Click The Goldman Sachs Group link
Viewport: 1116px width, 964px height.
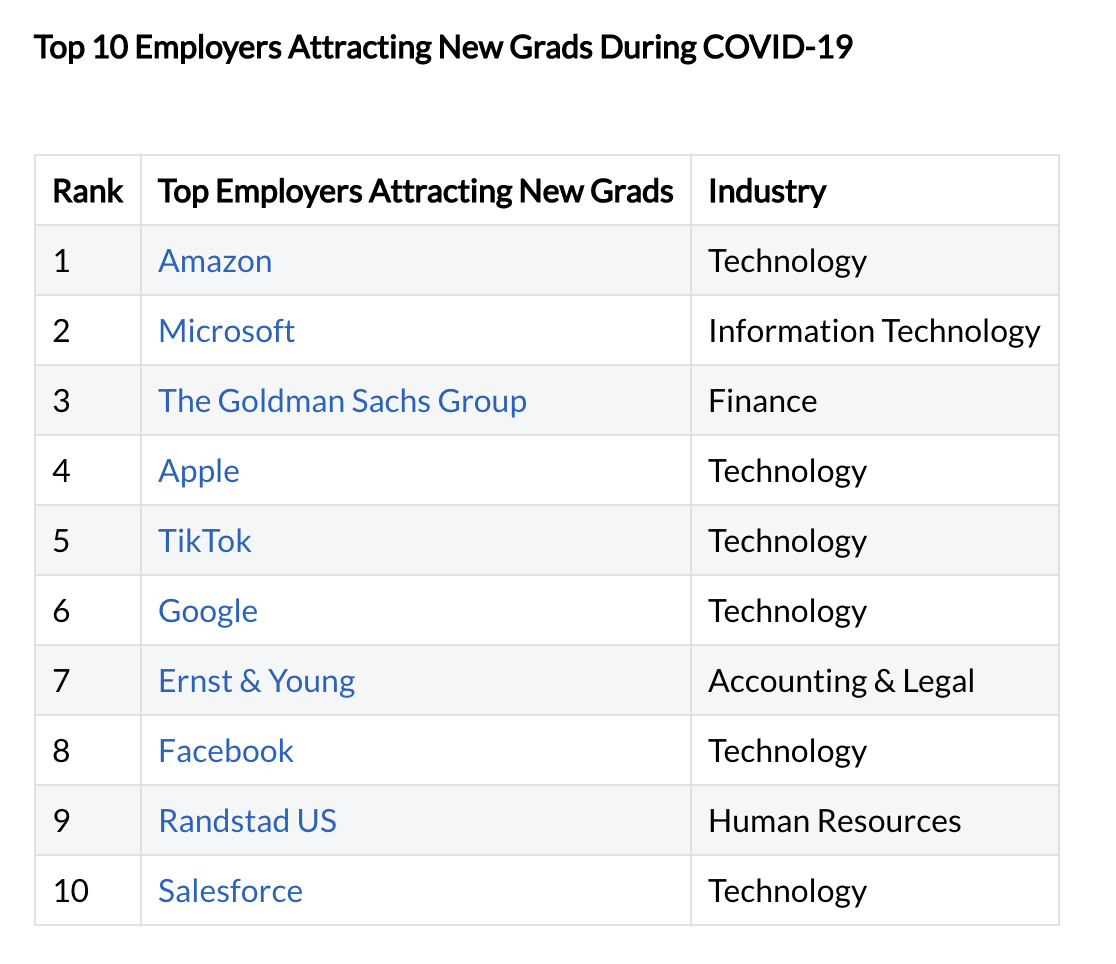[x=342, y=401]
